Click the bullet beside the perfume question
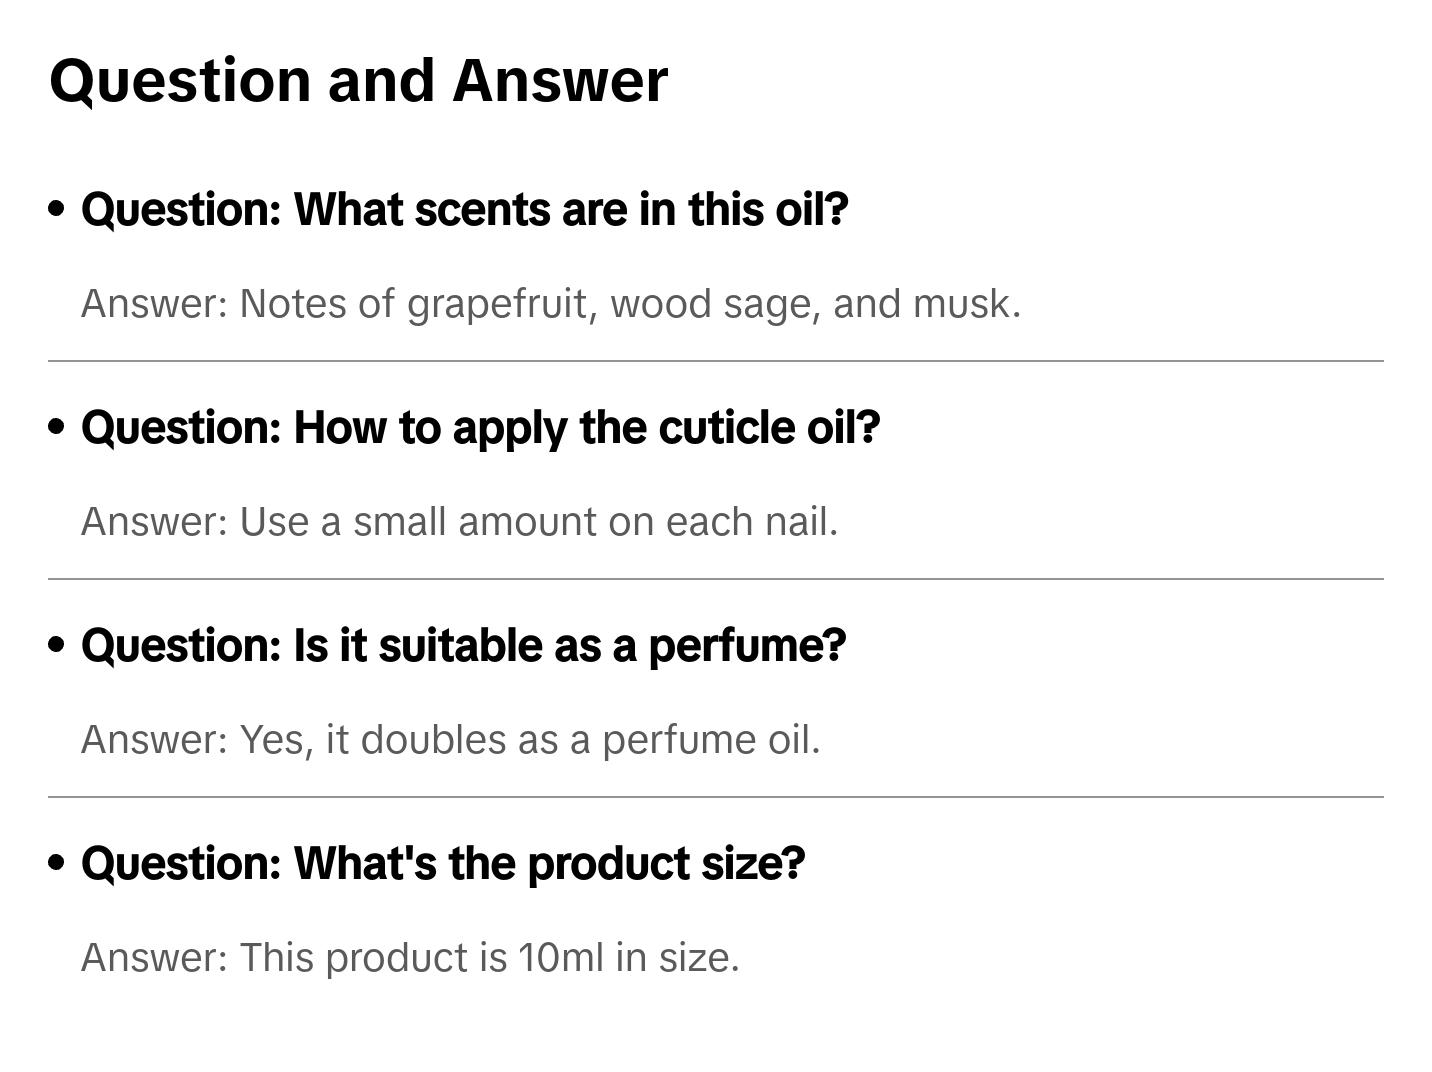1432x1072 pixels. tap(57, 645)
